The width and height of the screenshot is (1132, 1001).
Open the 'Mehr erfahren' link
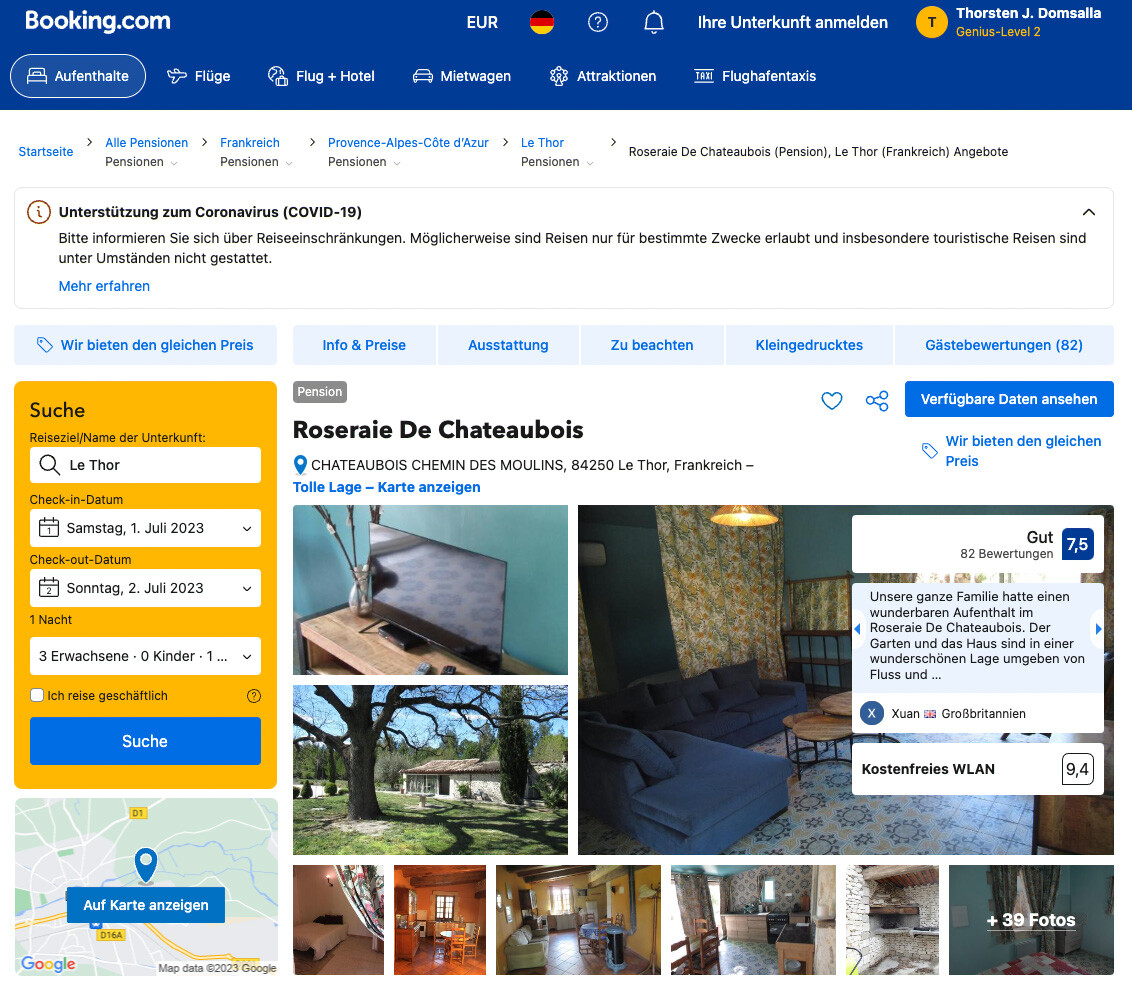pyautogui.click(x=104, y=286)
